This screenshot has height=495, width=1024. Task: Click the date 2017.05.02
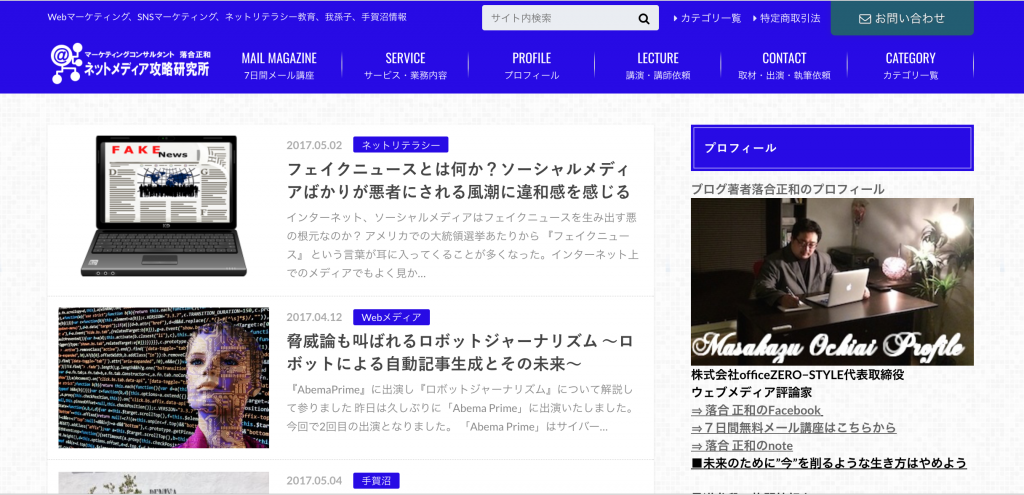click(314, 145)
